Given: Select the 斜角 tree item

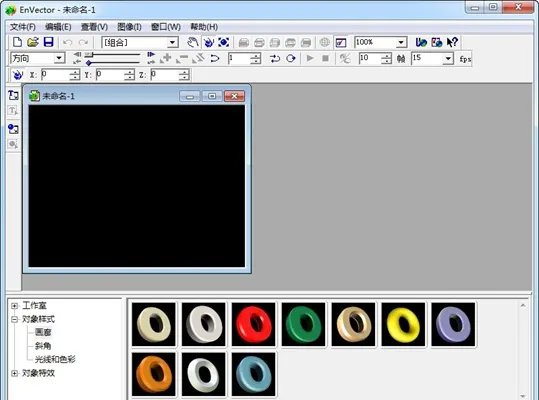Looking at the screenshot, I should (x=43, y=346).
